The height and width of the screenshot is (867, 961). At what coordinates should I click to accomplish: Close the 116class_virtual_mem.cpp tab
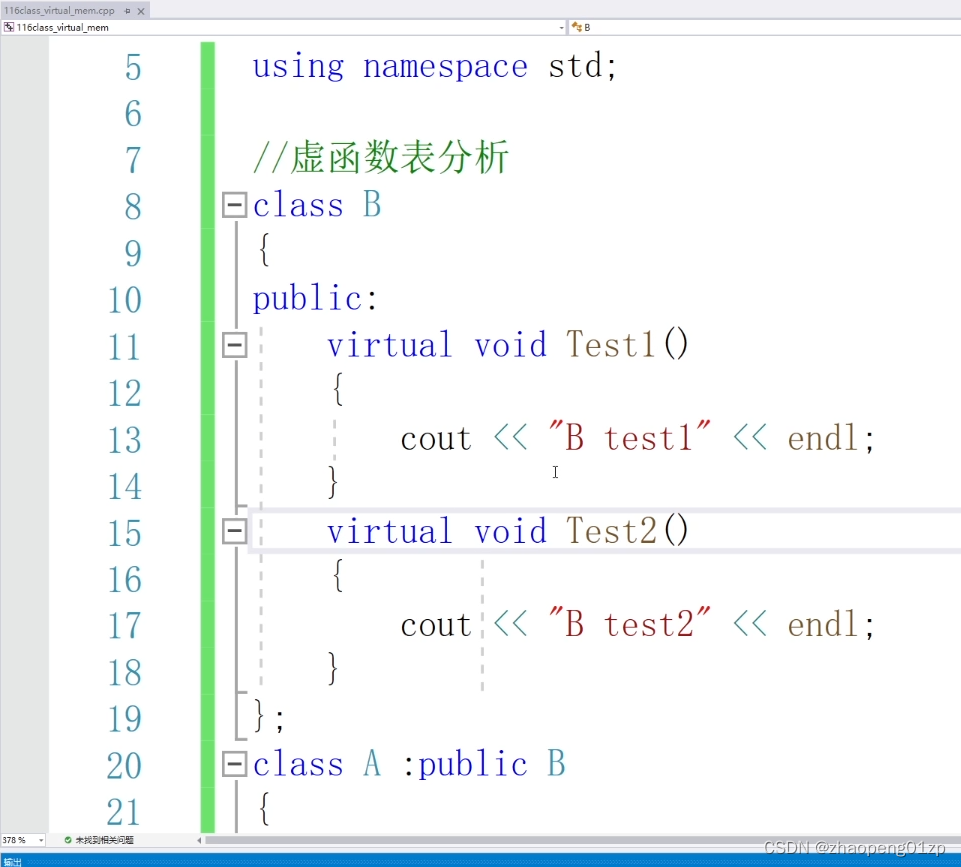click(x=140, y=10)
